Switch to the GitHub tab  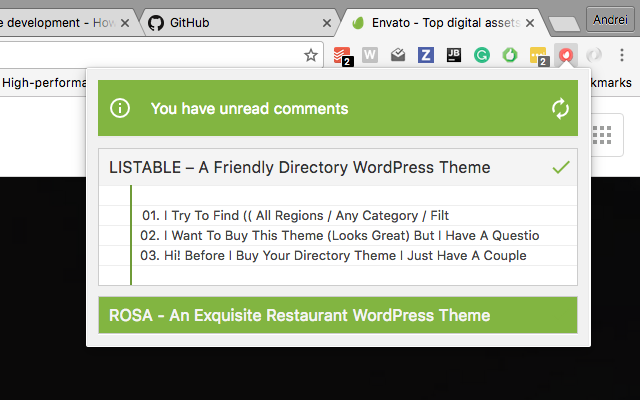pos(239,23)
